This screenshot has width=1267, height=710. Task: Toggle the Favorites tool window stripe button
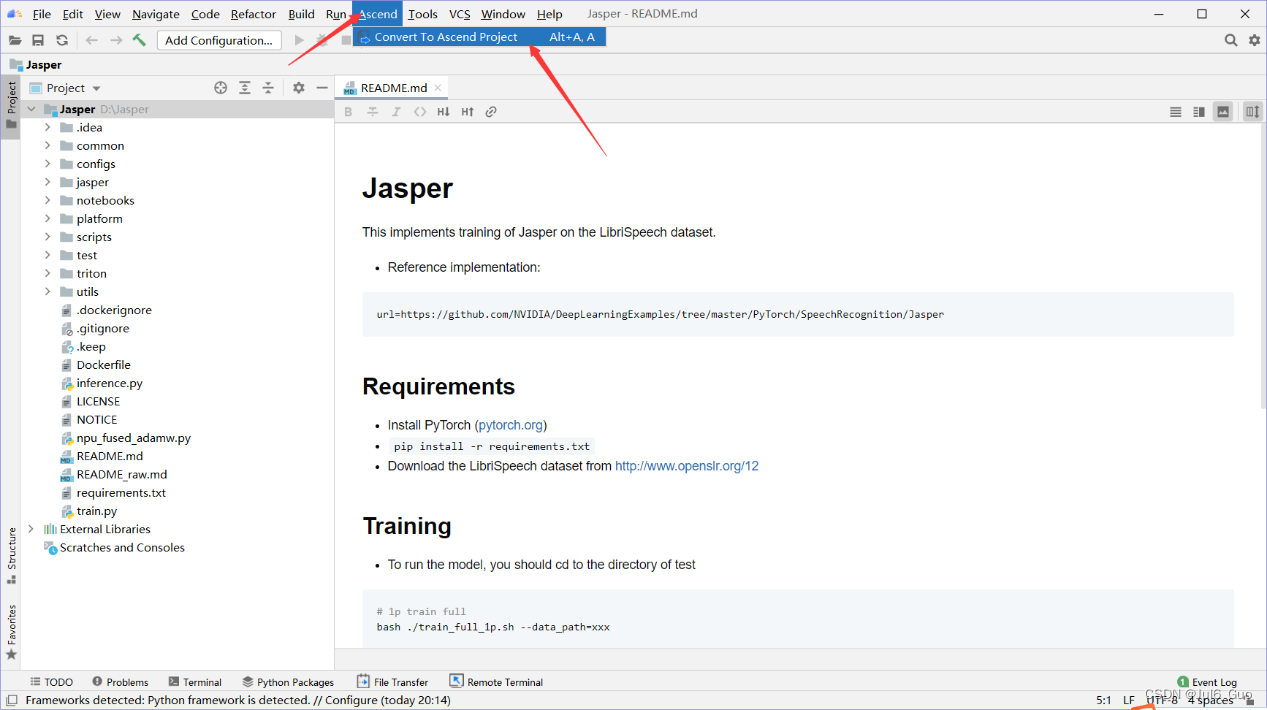point(11,632)
